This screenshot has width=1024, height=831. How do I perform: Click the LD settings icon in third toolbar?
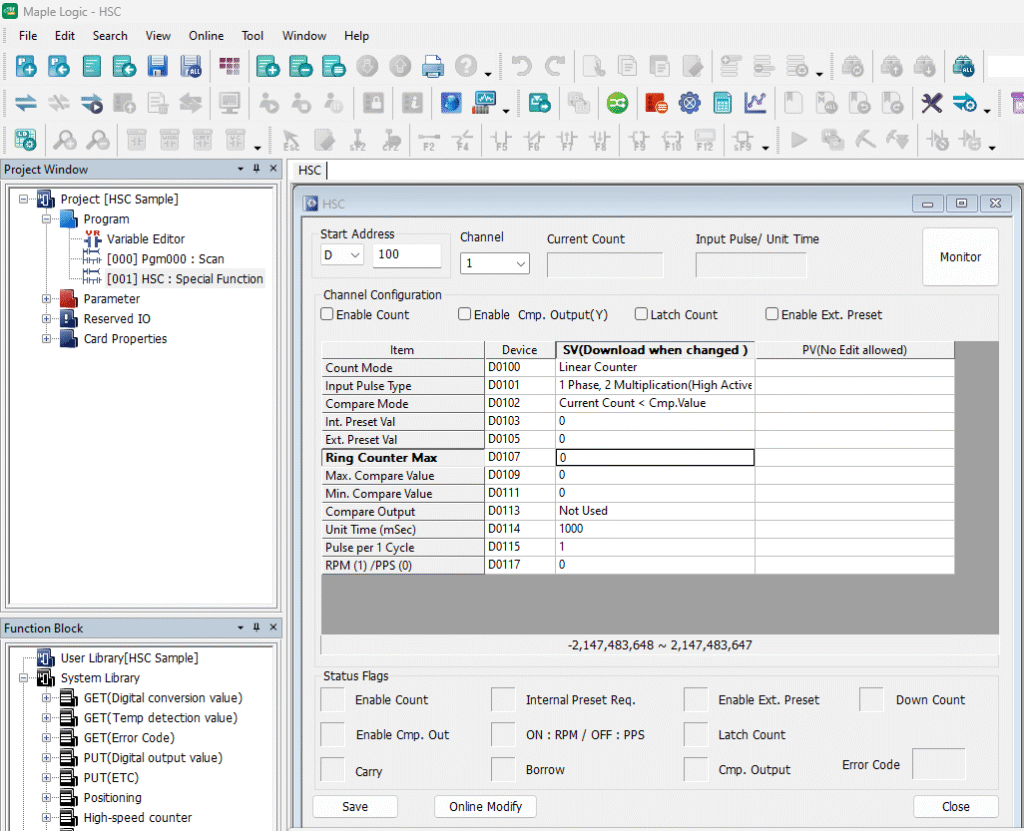click(25, 139)
